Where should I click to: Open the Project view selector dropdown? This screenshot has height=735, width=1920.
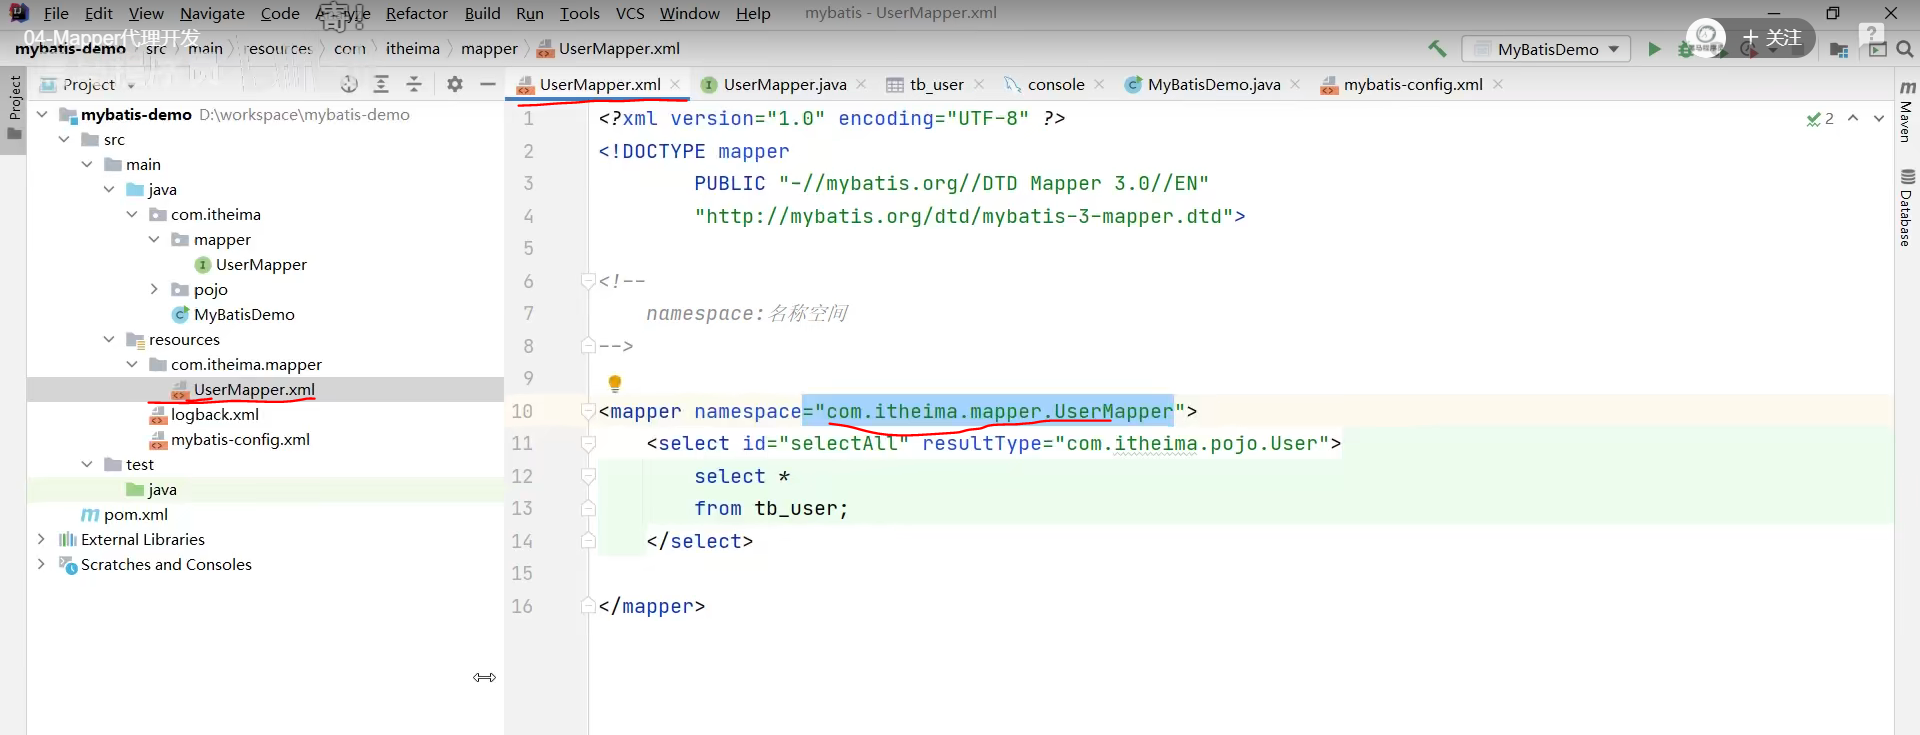point(87,84)
